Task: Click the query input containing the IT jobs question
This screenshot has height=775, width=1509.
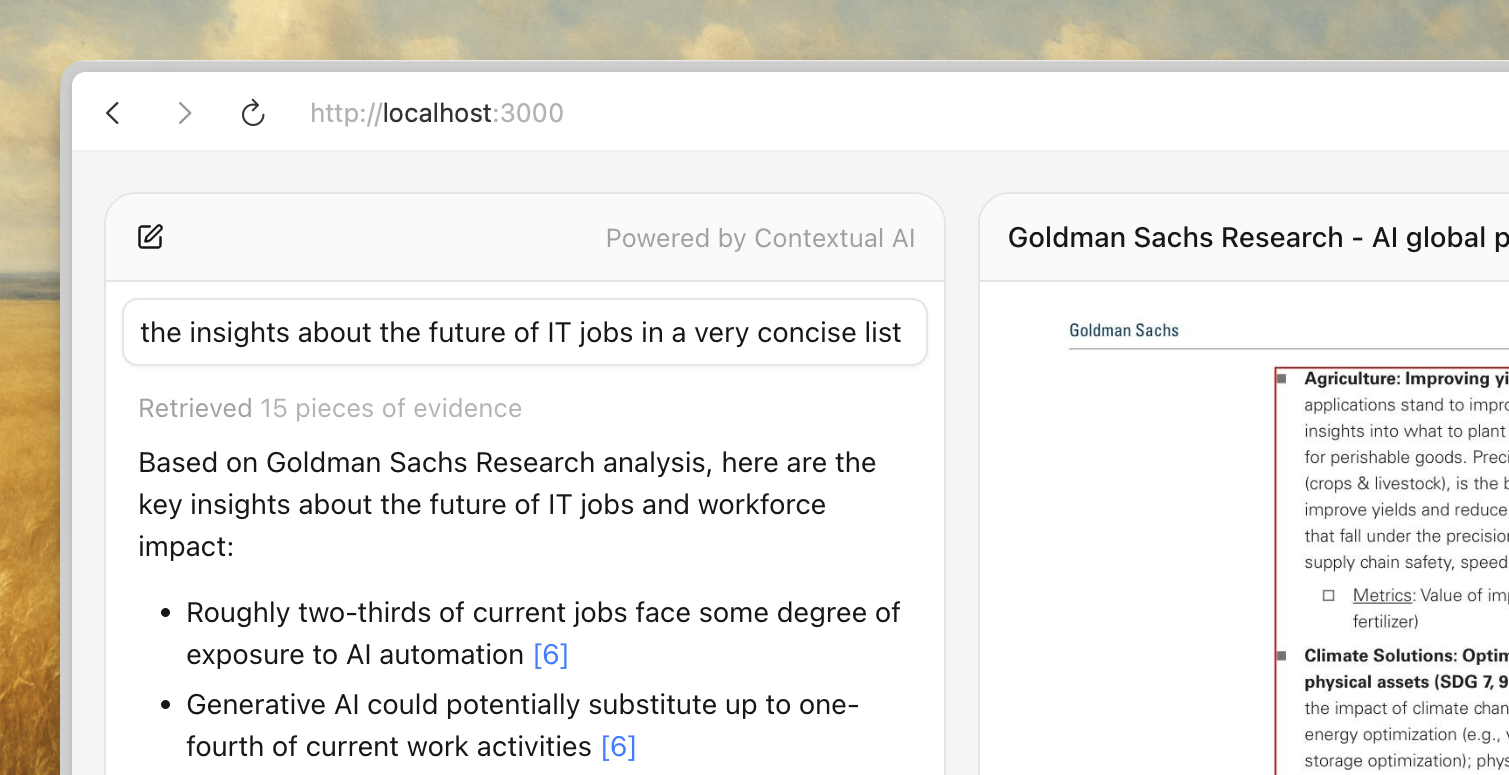Action: coord(524,331)
